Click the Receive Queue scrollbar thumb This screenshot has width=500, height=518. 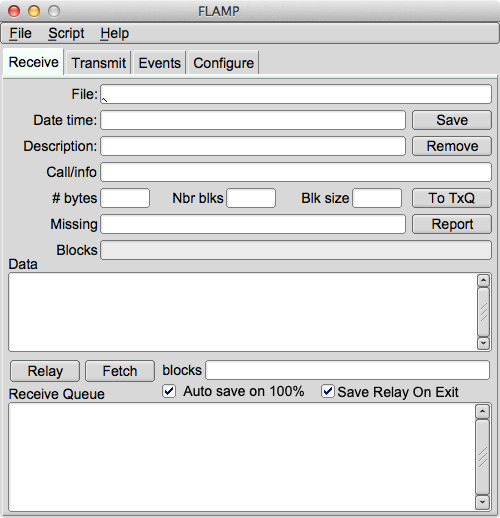(482, 457)
